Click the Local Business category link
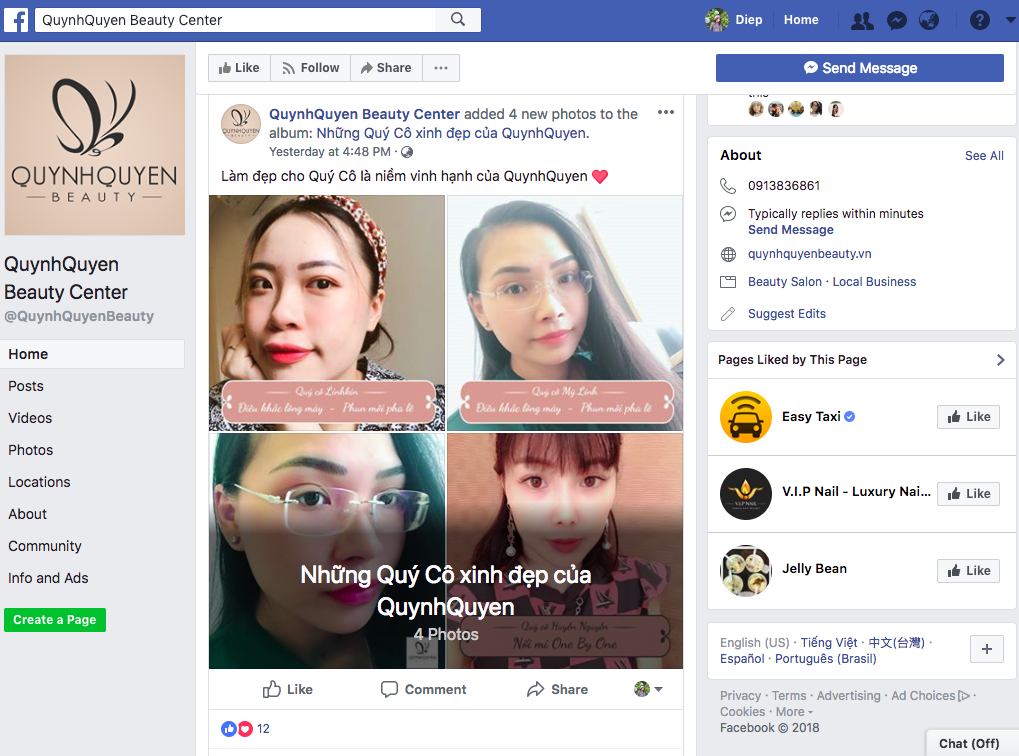 874,282
